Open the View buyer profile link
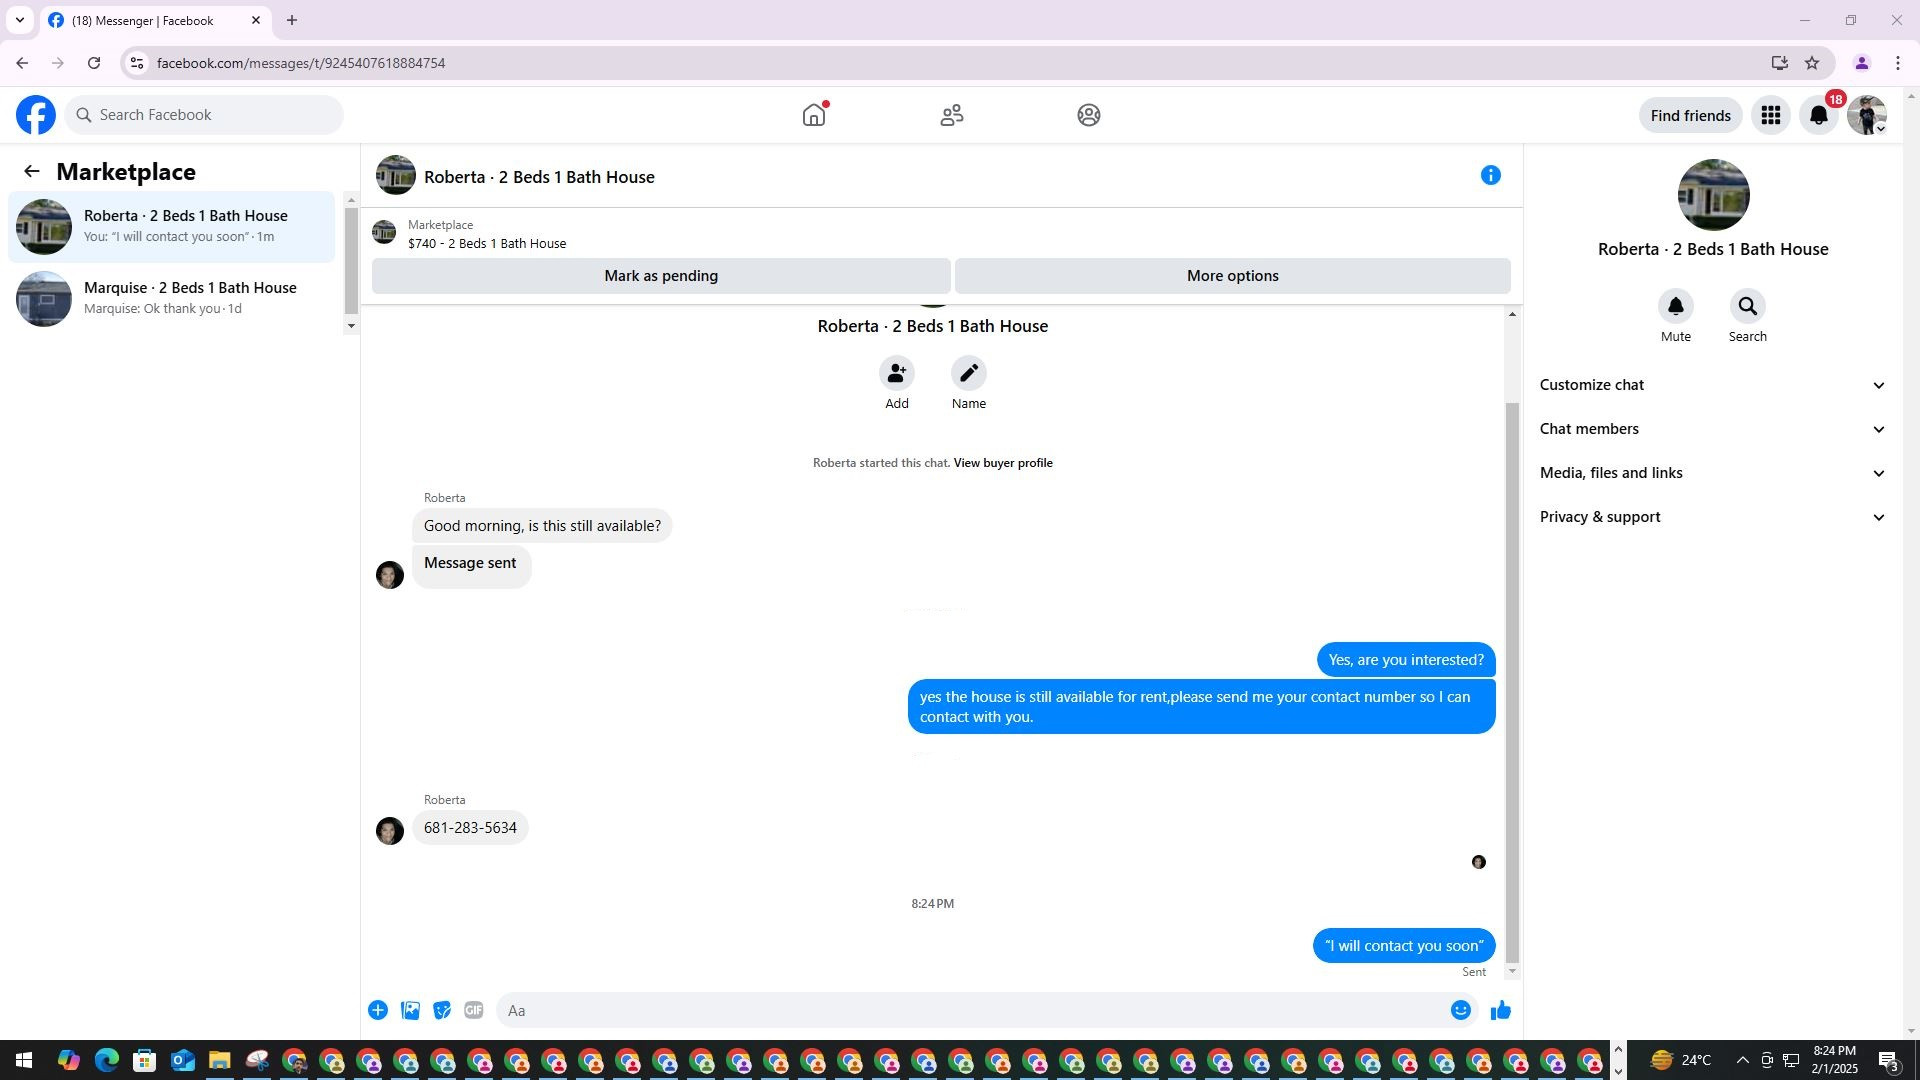This screenshot has height=1080, width=1920. click(1002, 463)
